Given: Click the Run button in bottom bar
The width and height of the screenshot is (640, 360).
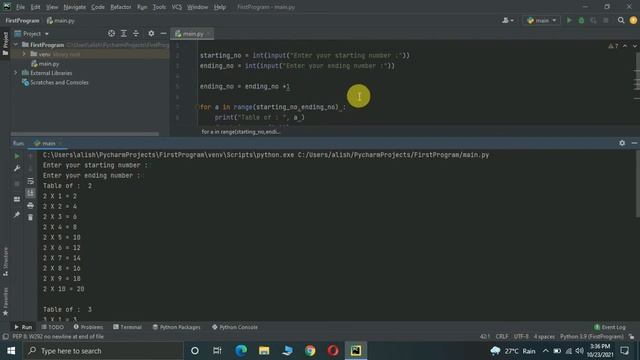Looking at the screenshot, I should coord(23,327).
